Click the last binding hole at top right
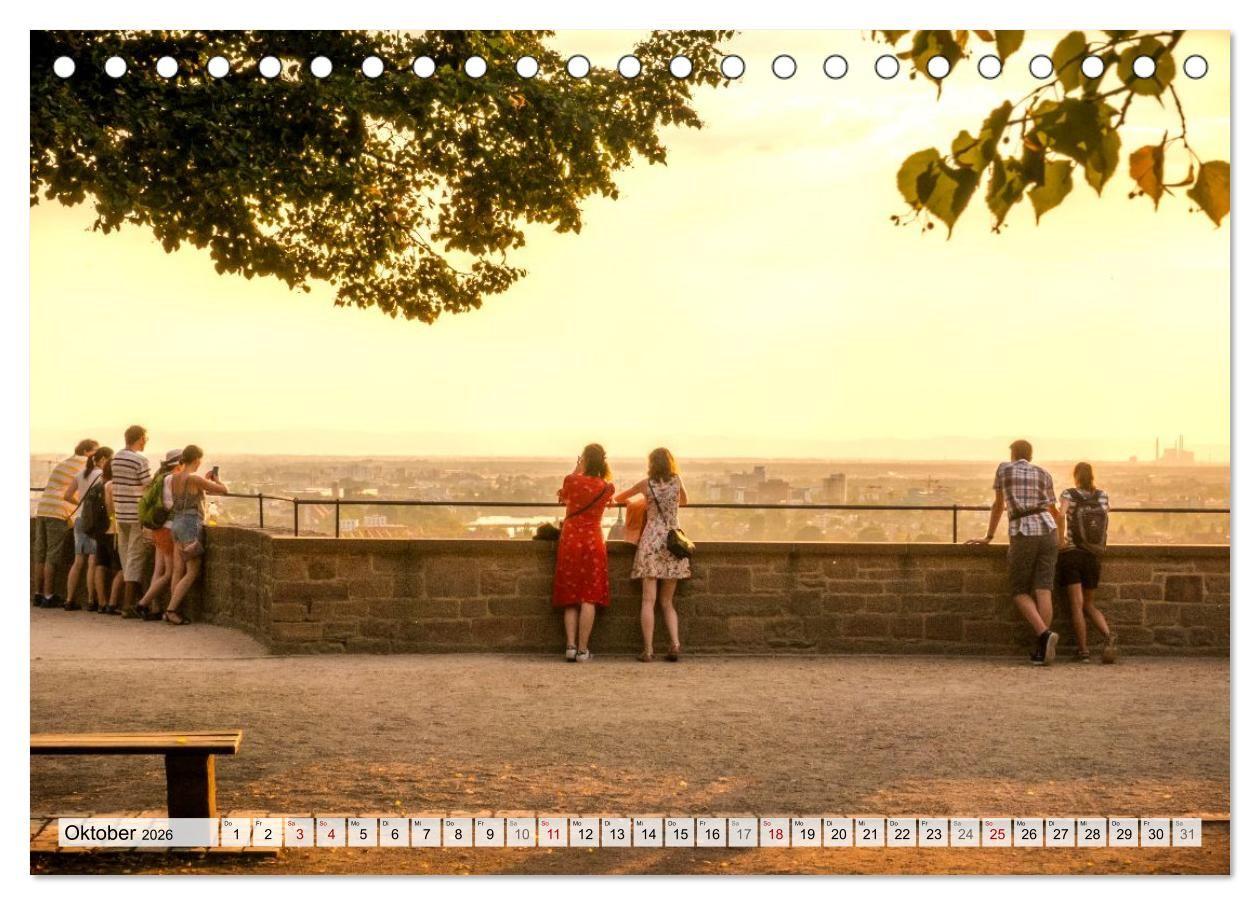 (1195, 67)
